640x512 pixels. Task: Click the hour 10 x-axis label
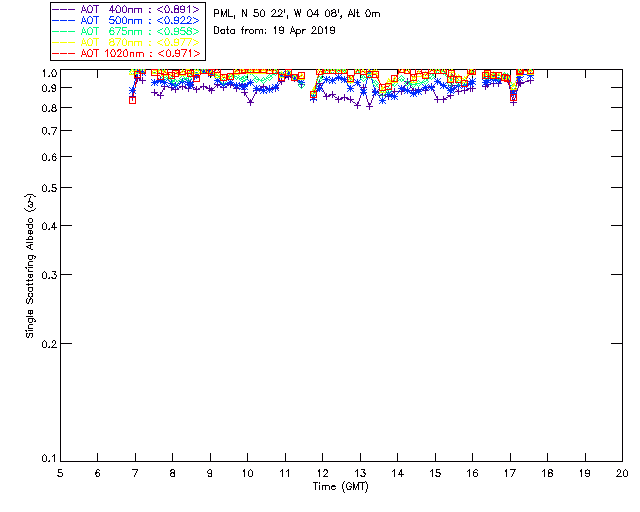pos(247,473)
